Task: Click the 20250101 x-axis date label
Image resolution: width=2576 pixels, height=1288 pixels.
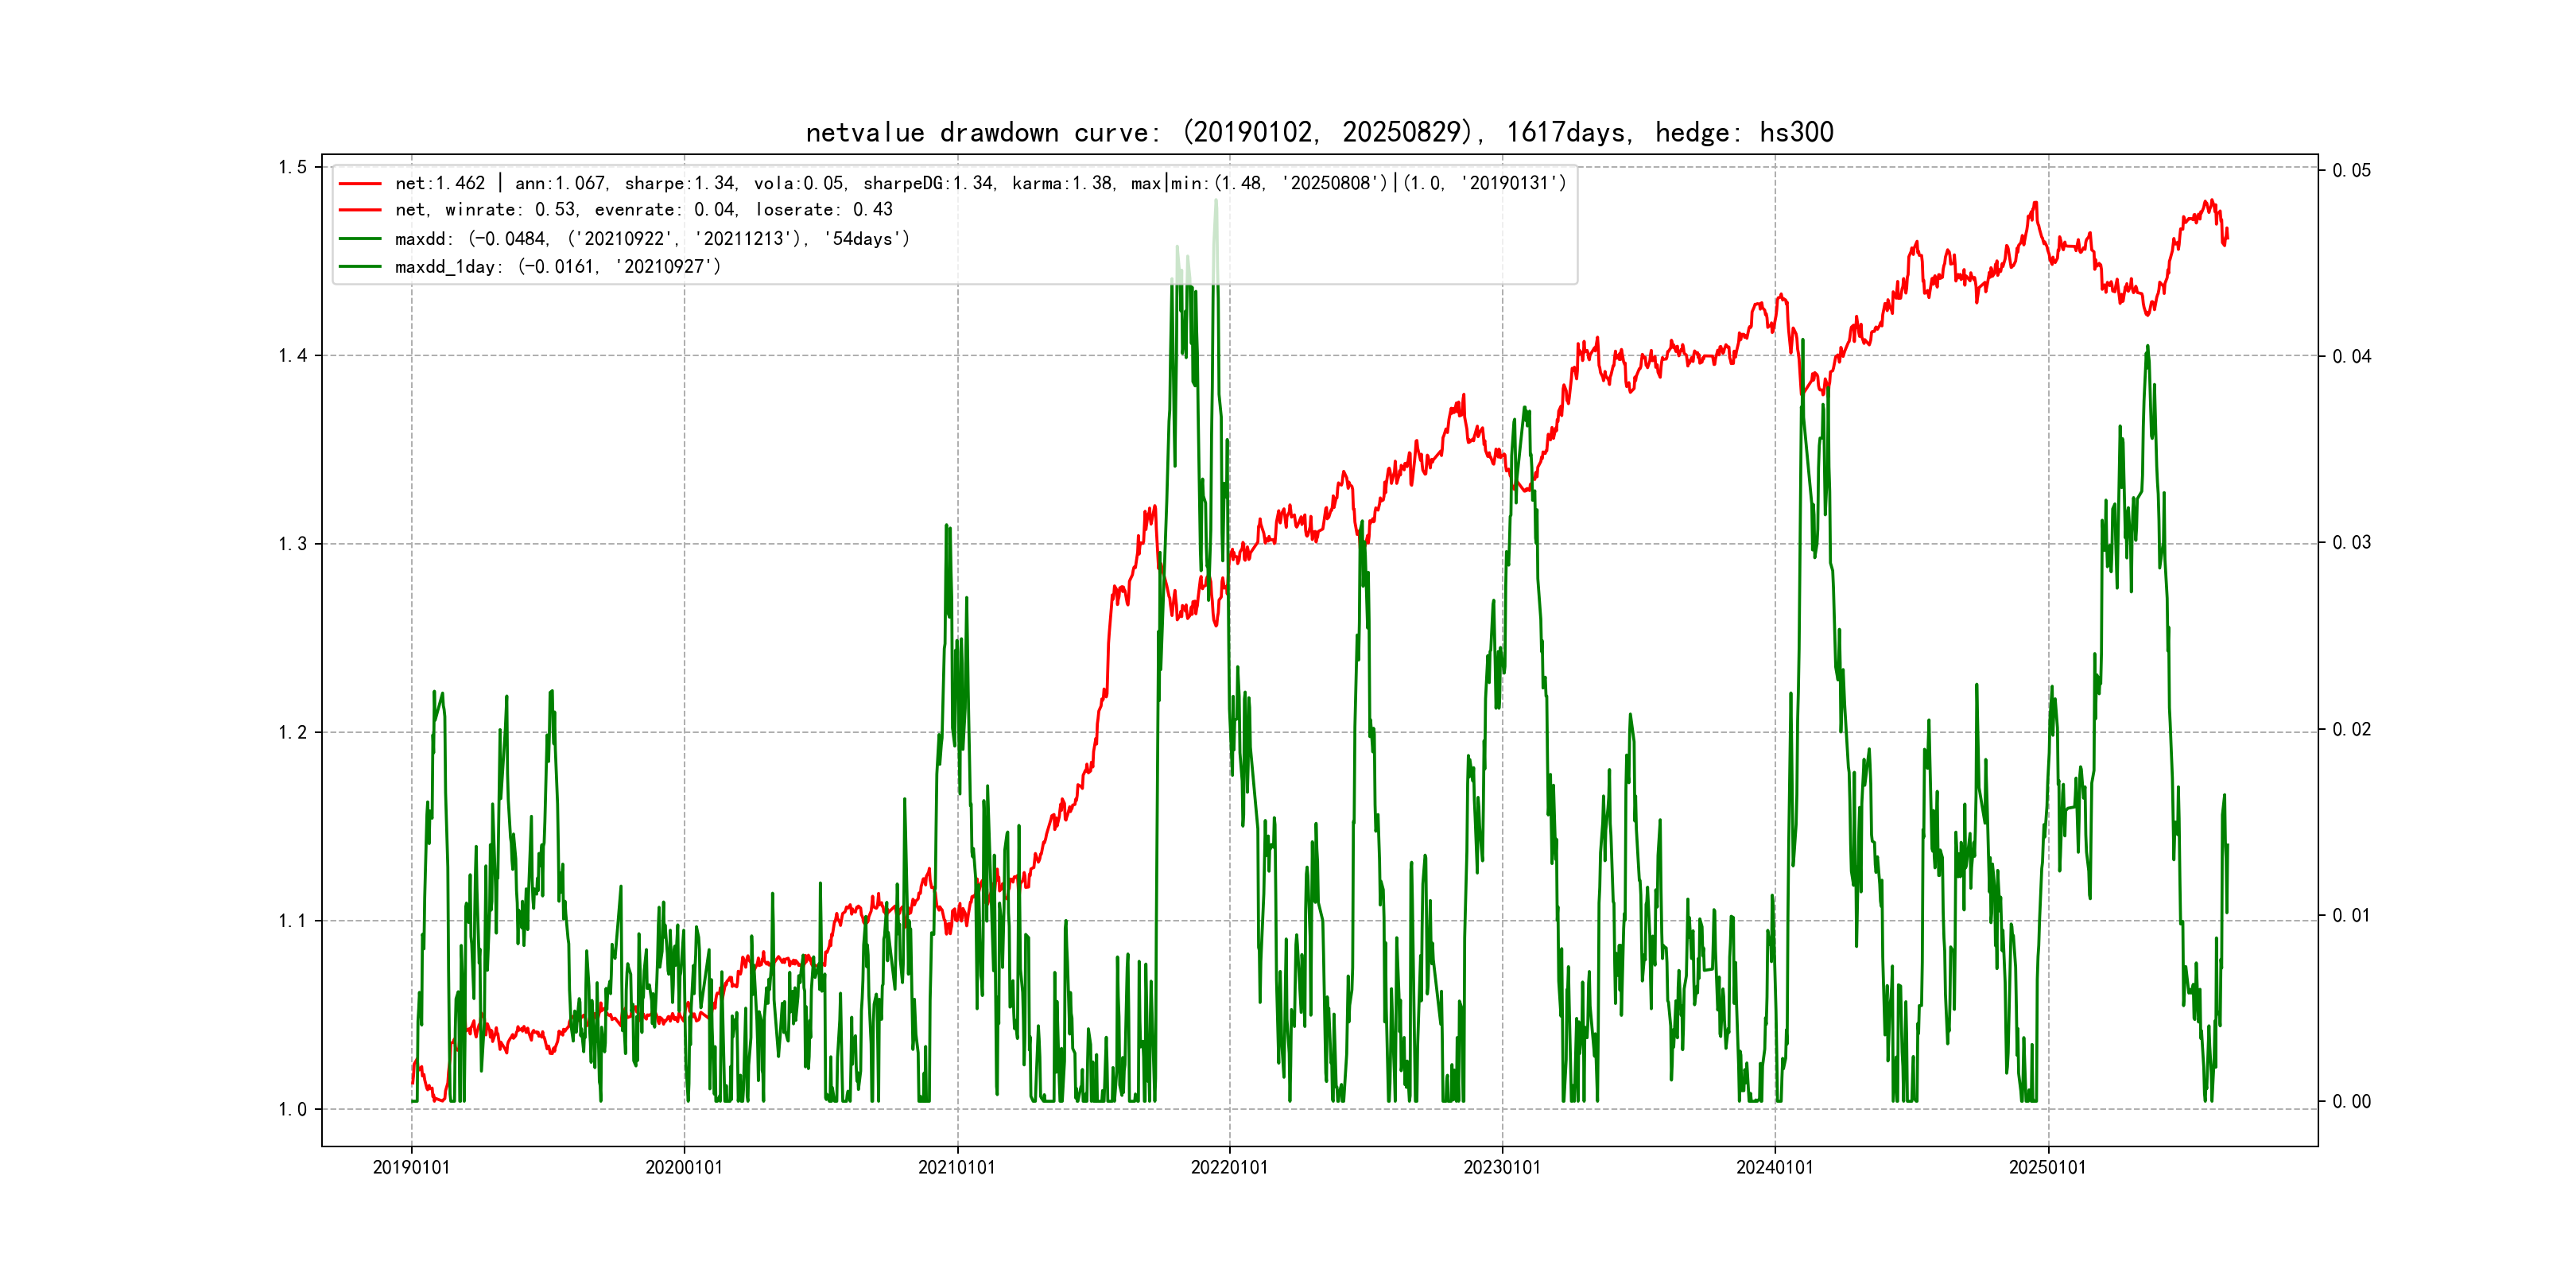Action: click(2047, 1167)
